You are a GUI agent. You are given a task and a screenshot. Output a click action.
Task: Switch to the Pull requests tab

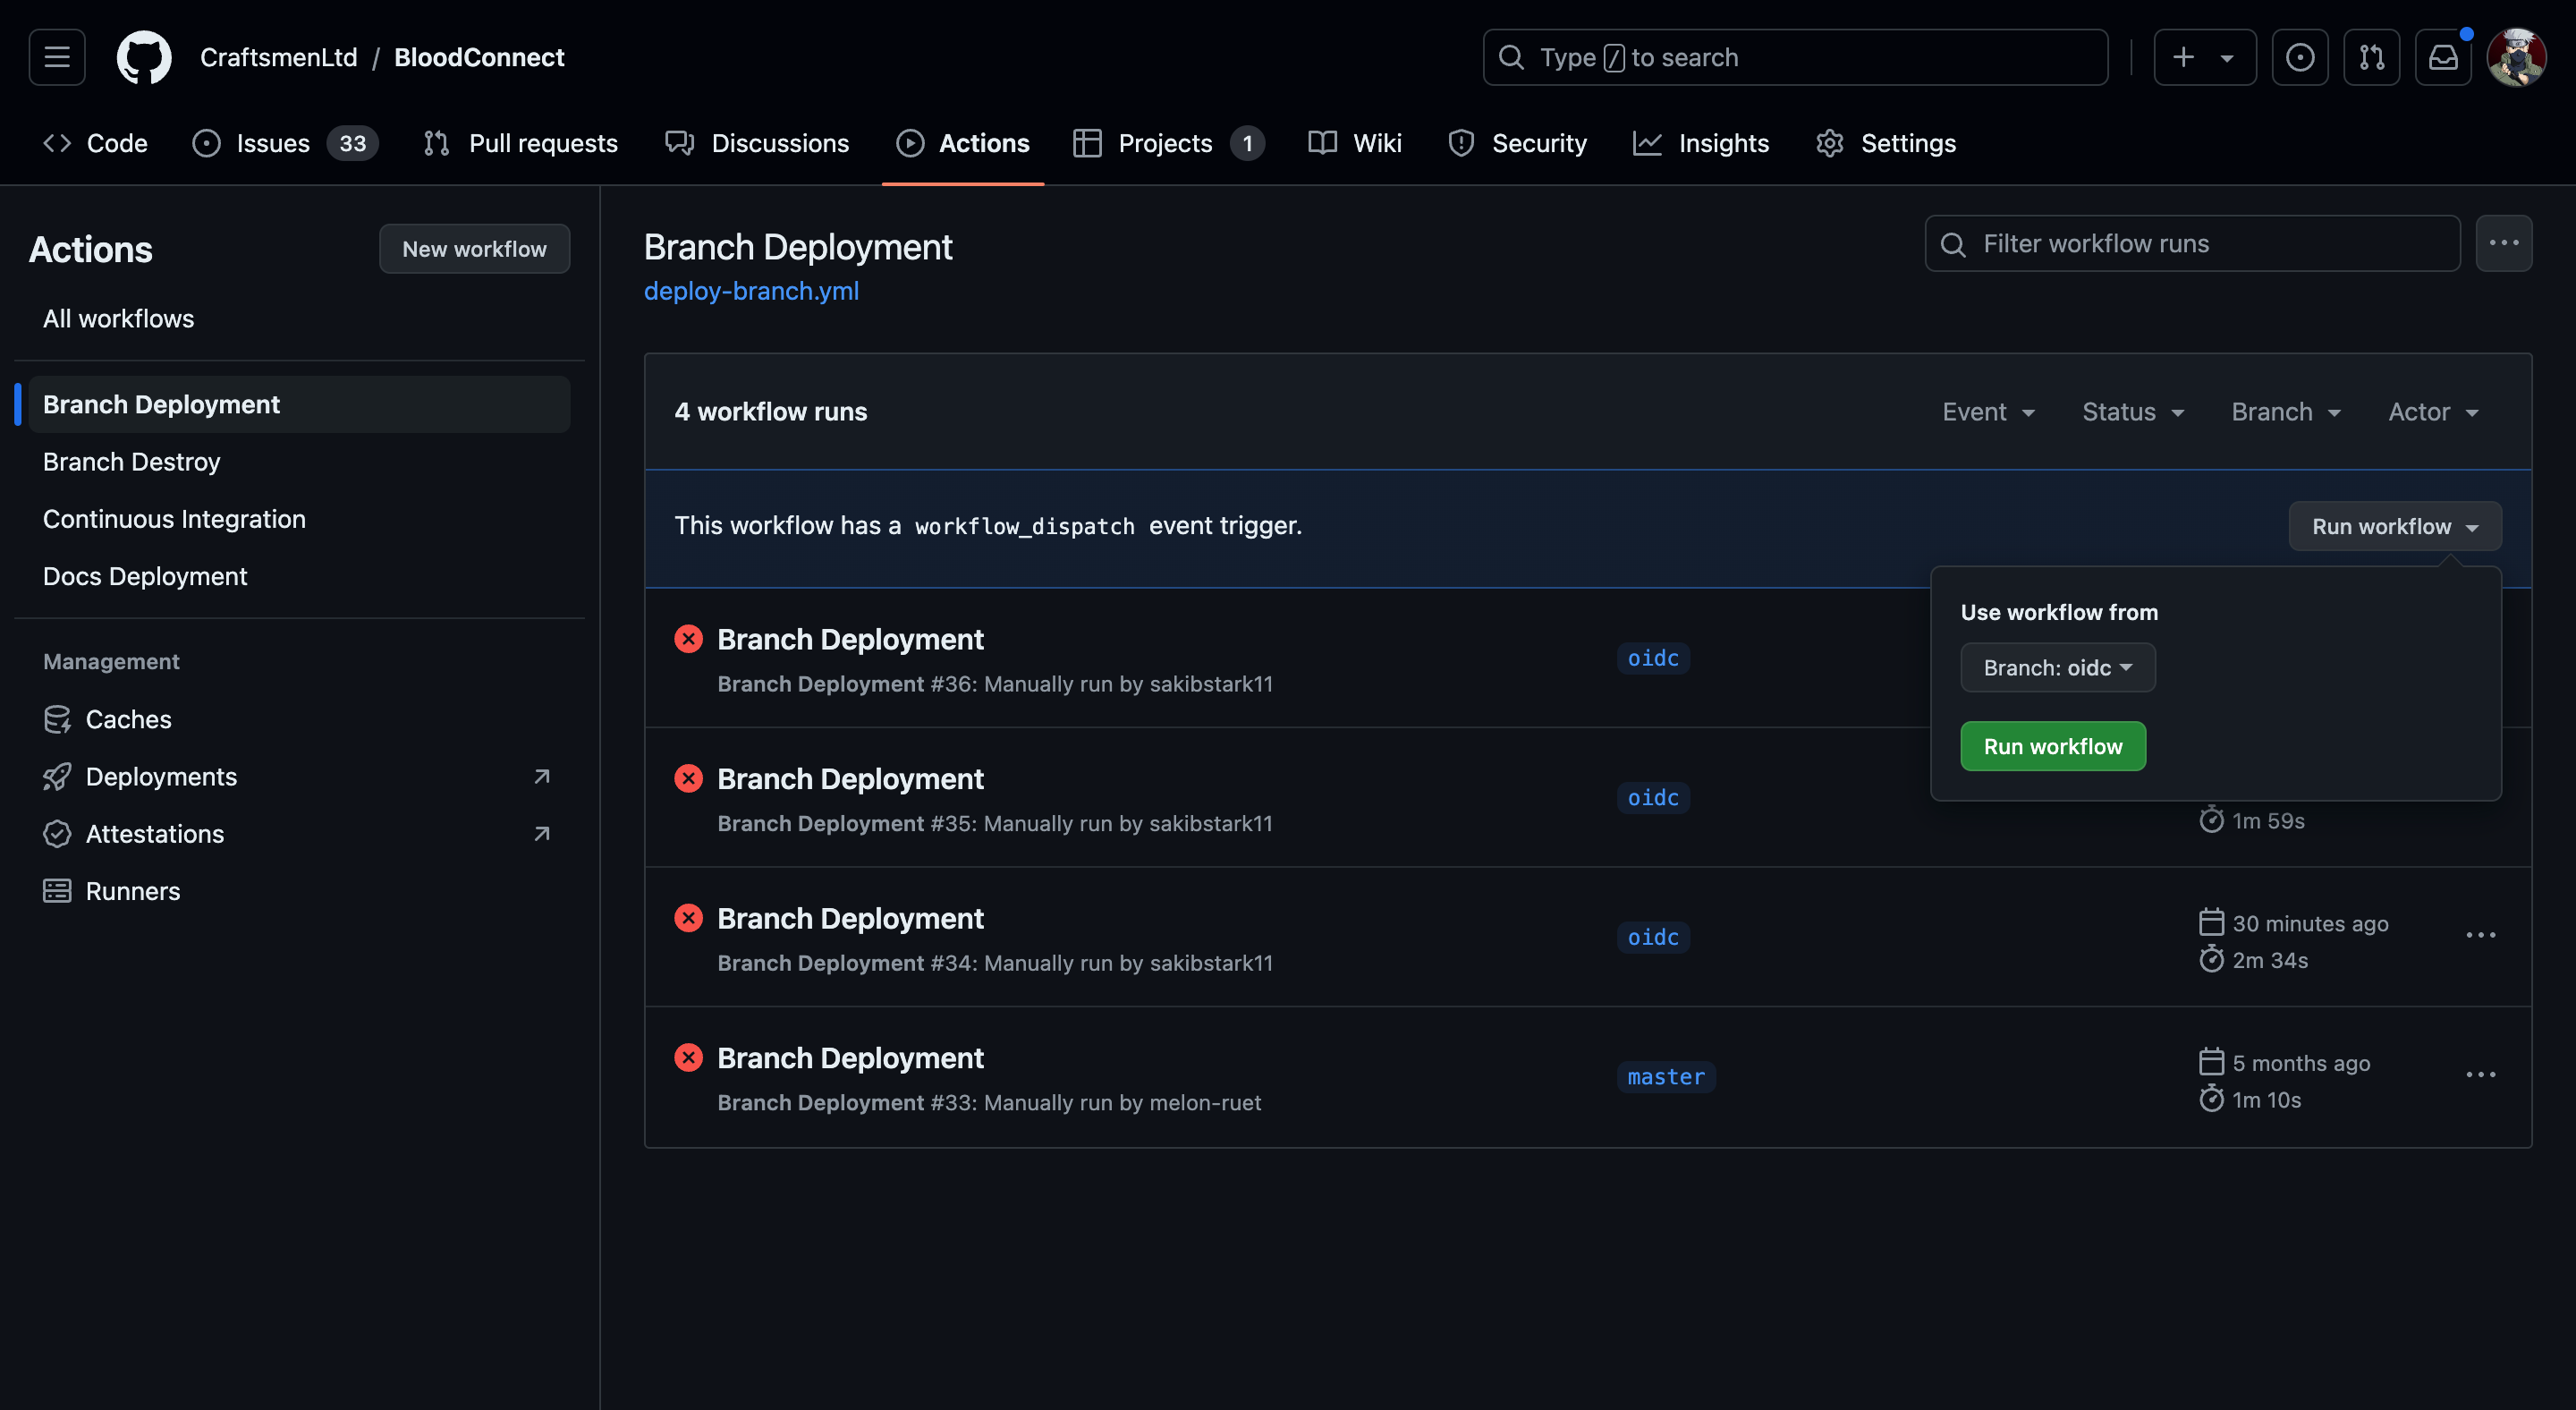[520, 143]
